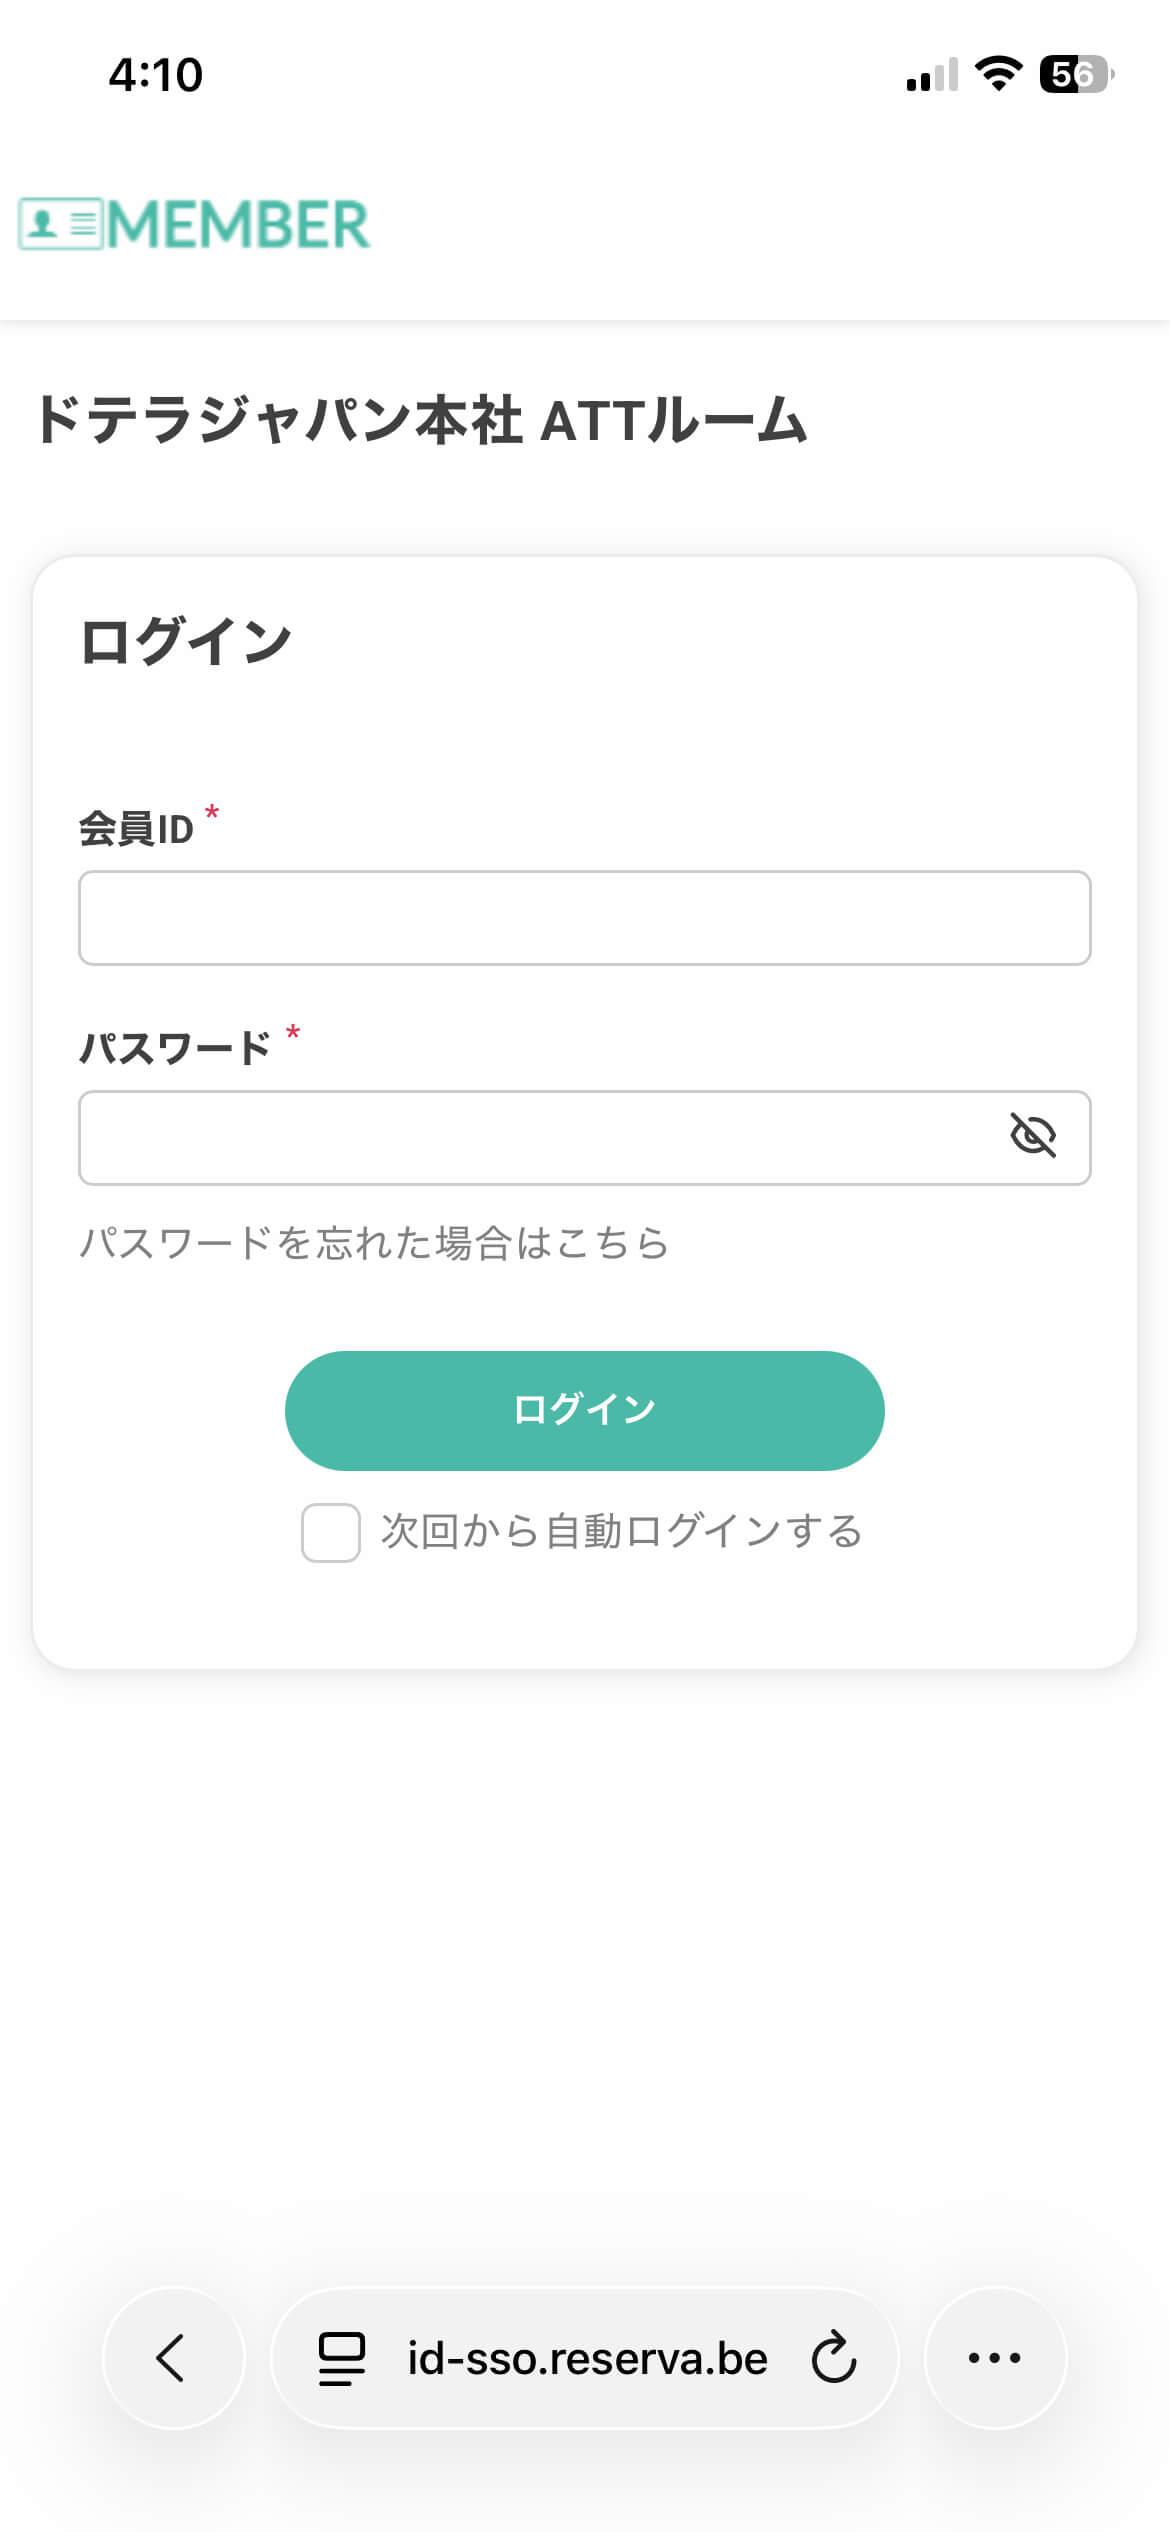Tap the 4:10 clock in the status bar
The width and height of the screenshot is (1170, 2532).
(x=156, y=75)
